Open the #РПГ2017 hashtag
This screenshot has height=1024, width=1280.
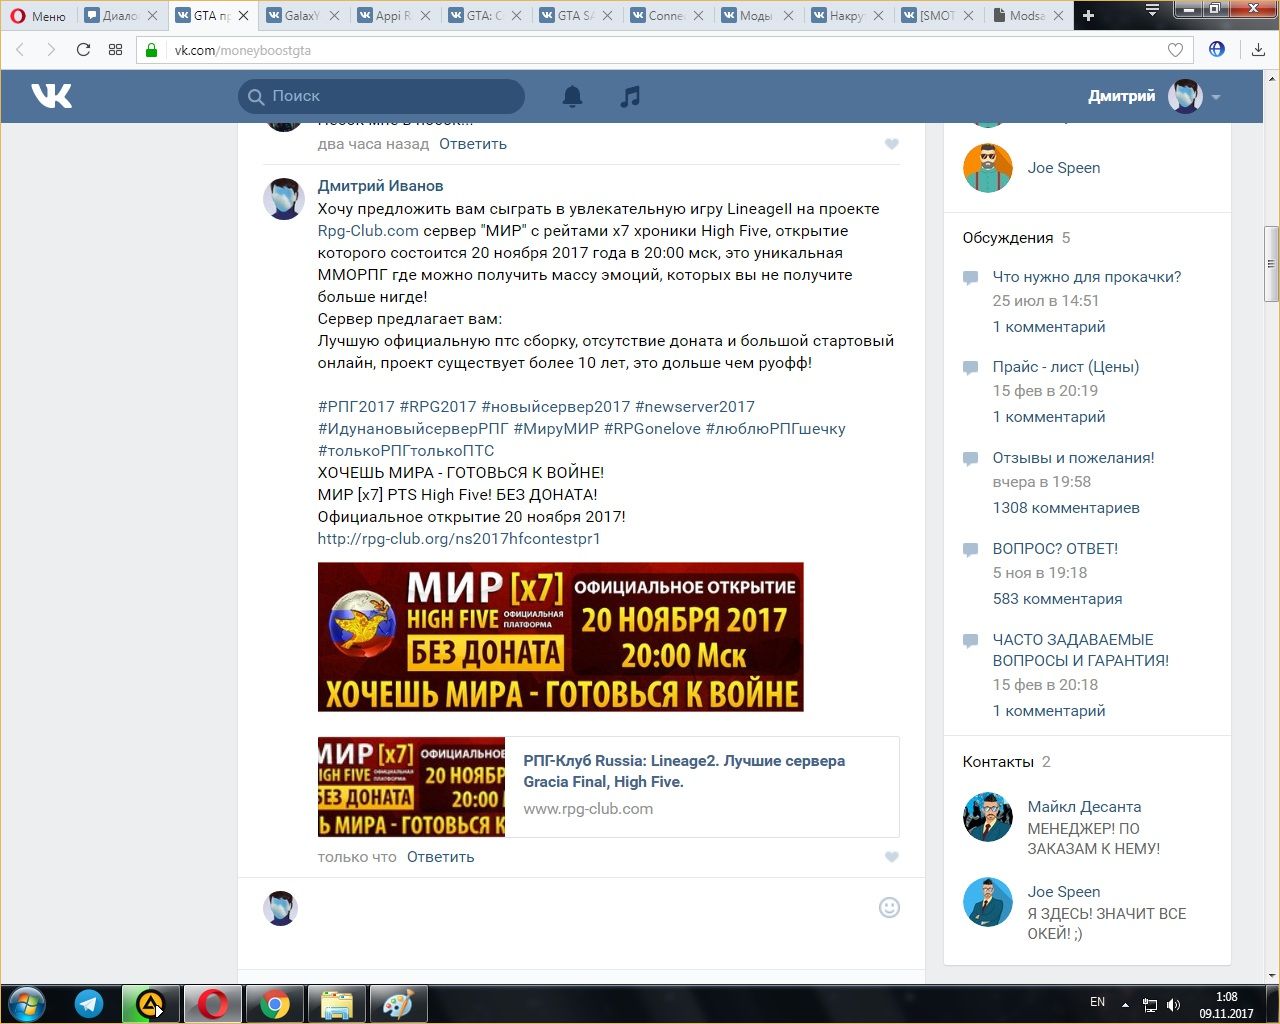click(356, 407)
